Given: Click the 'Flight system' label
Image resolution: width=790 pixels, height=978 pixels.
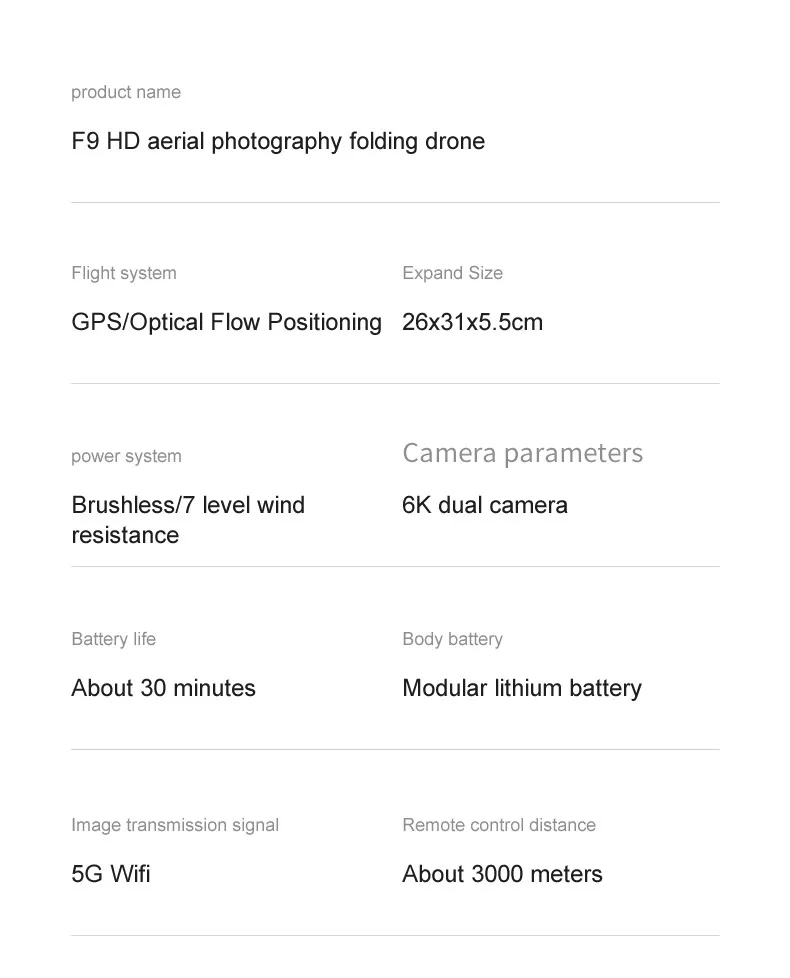Looking at the screenshot, I should [x=124, y=273].
